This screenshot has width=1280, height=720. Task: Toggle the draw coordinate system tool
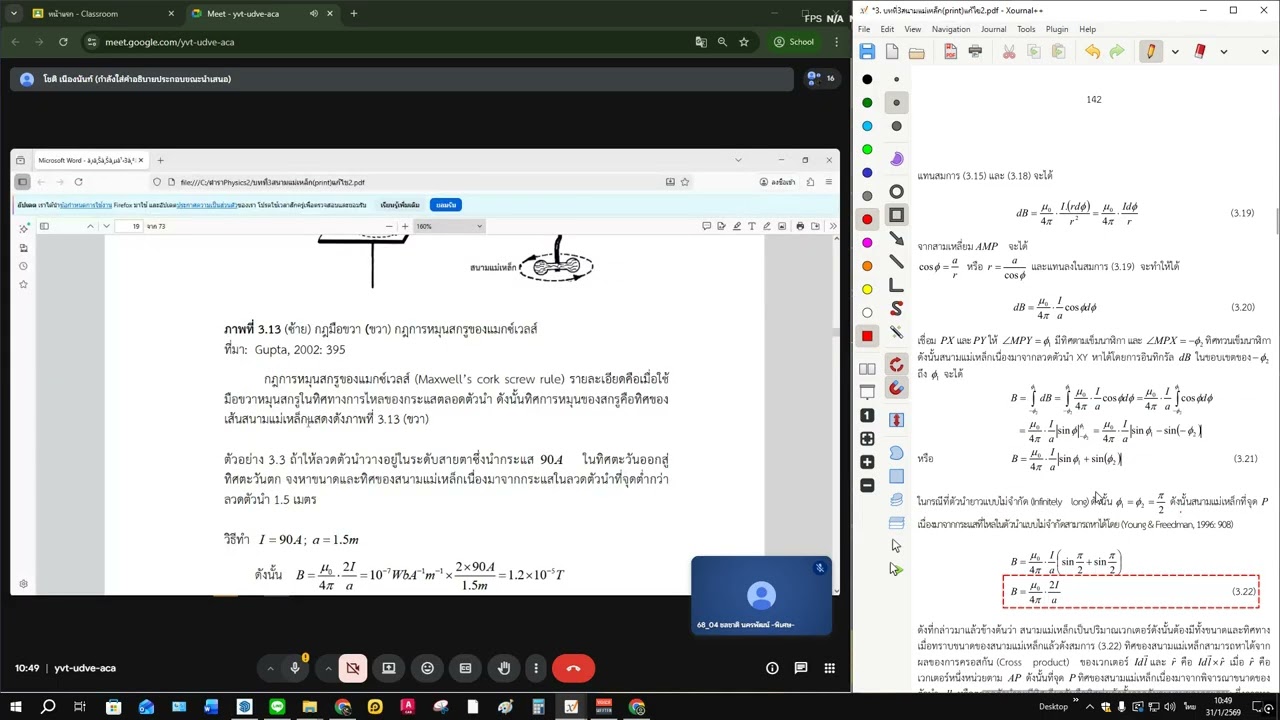896,286
